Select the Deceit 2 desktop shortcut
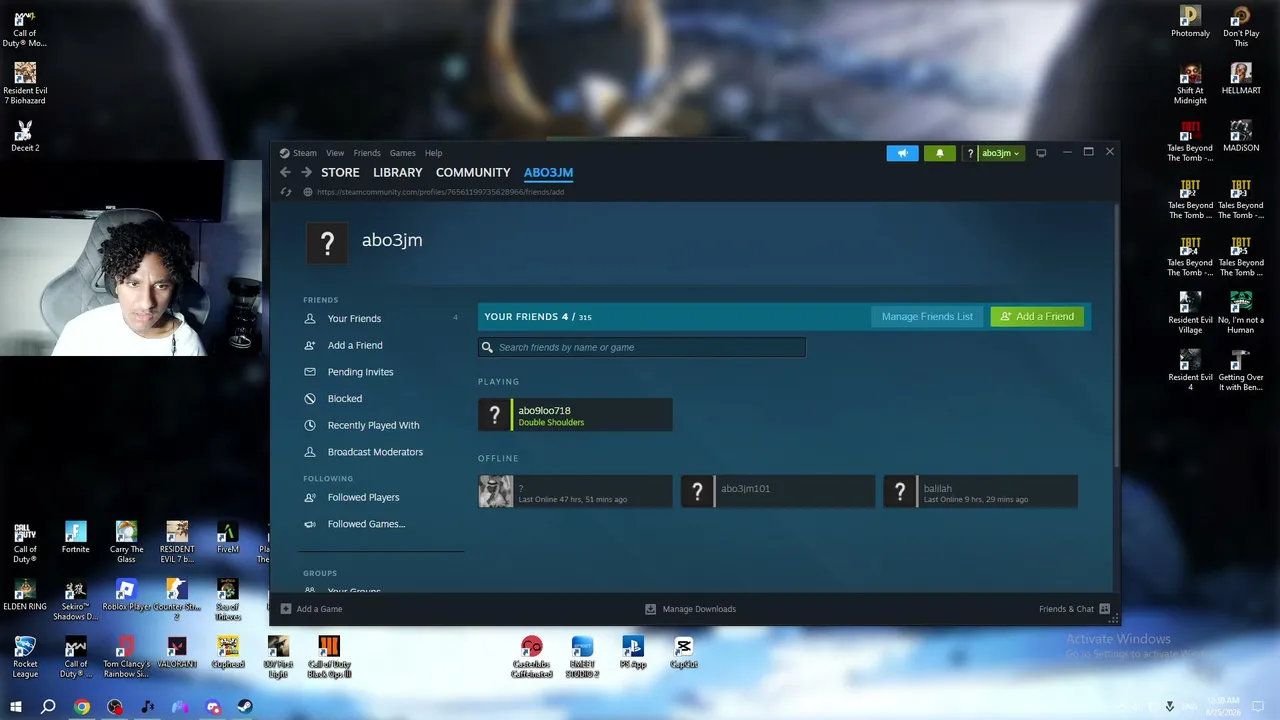The image size is (1280, 720). 25,136
